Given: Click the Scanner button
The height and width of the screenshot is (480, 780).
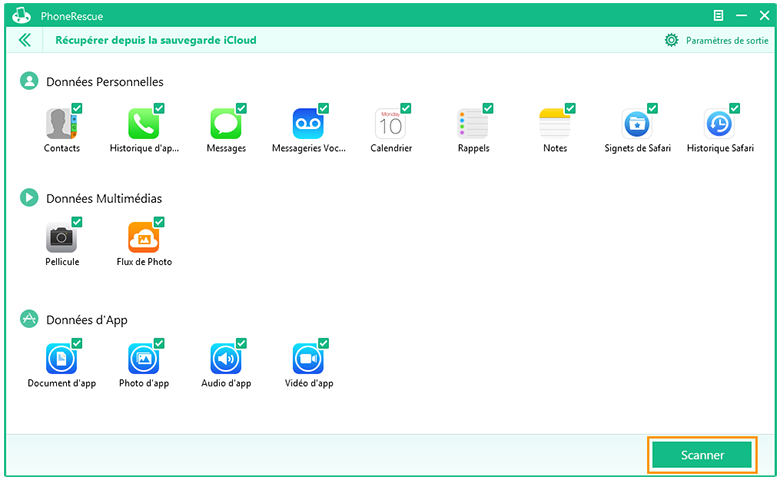Looking at the screenshot, I should pyautogui.click(x=702, y=455).
